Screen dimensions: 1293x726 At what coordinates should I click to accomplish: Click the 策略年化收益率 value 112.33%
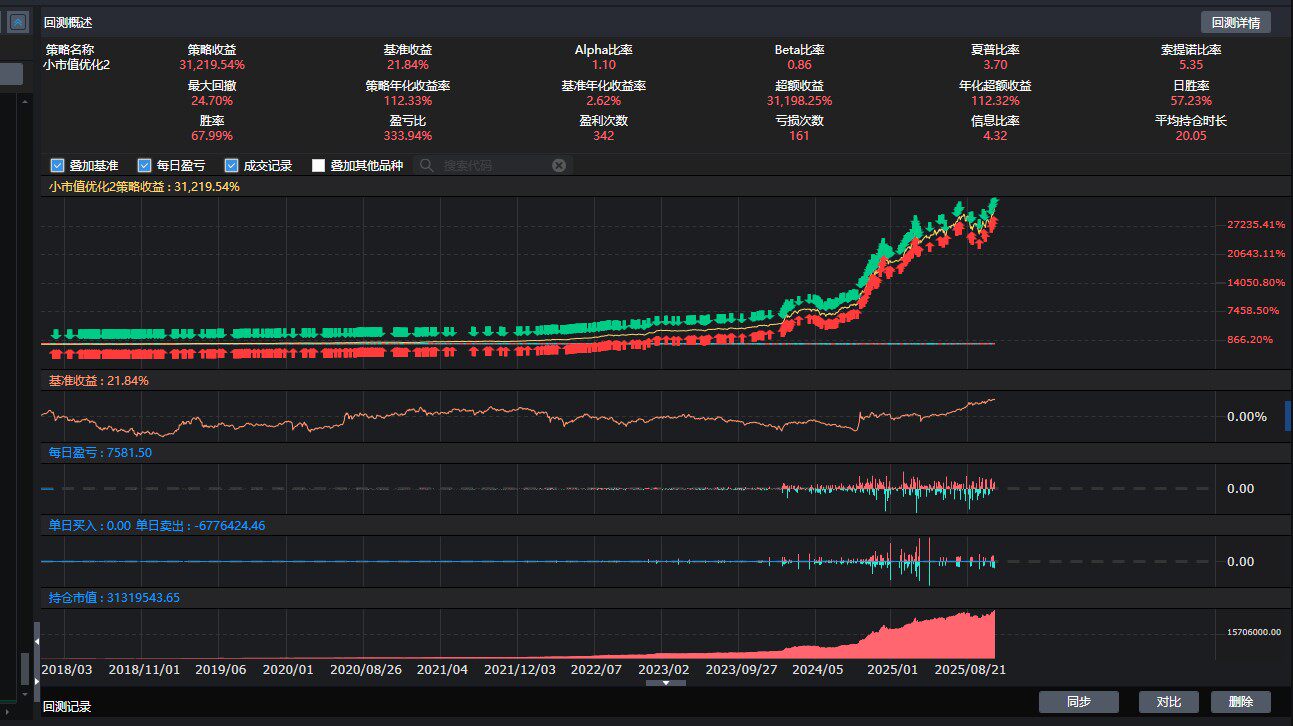point(408,100)
